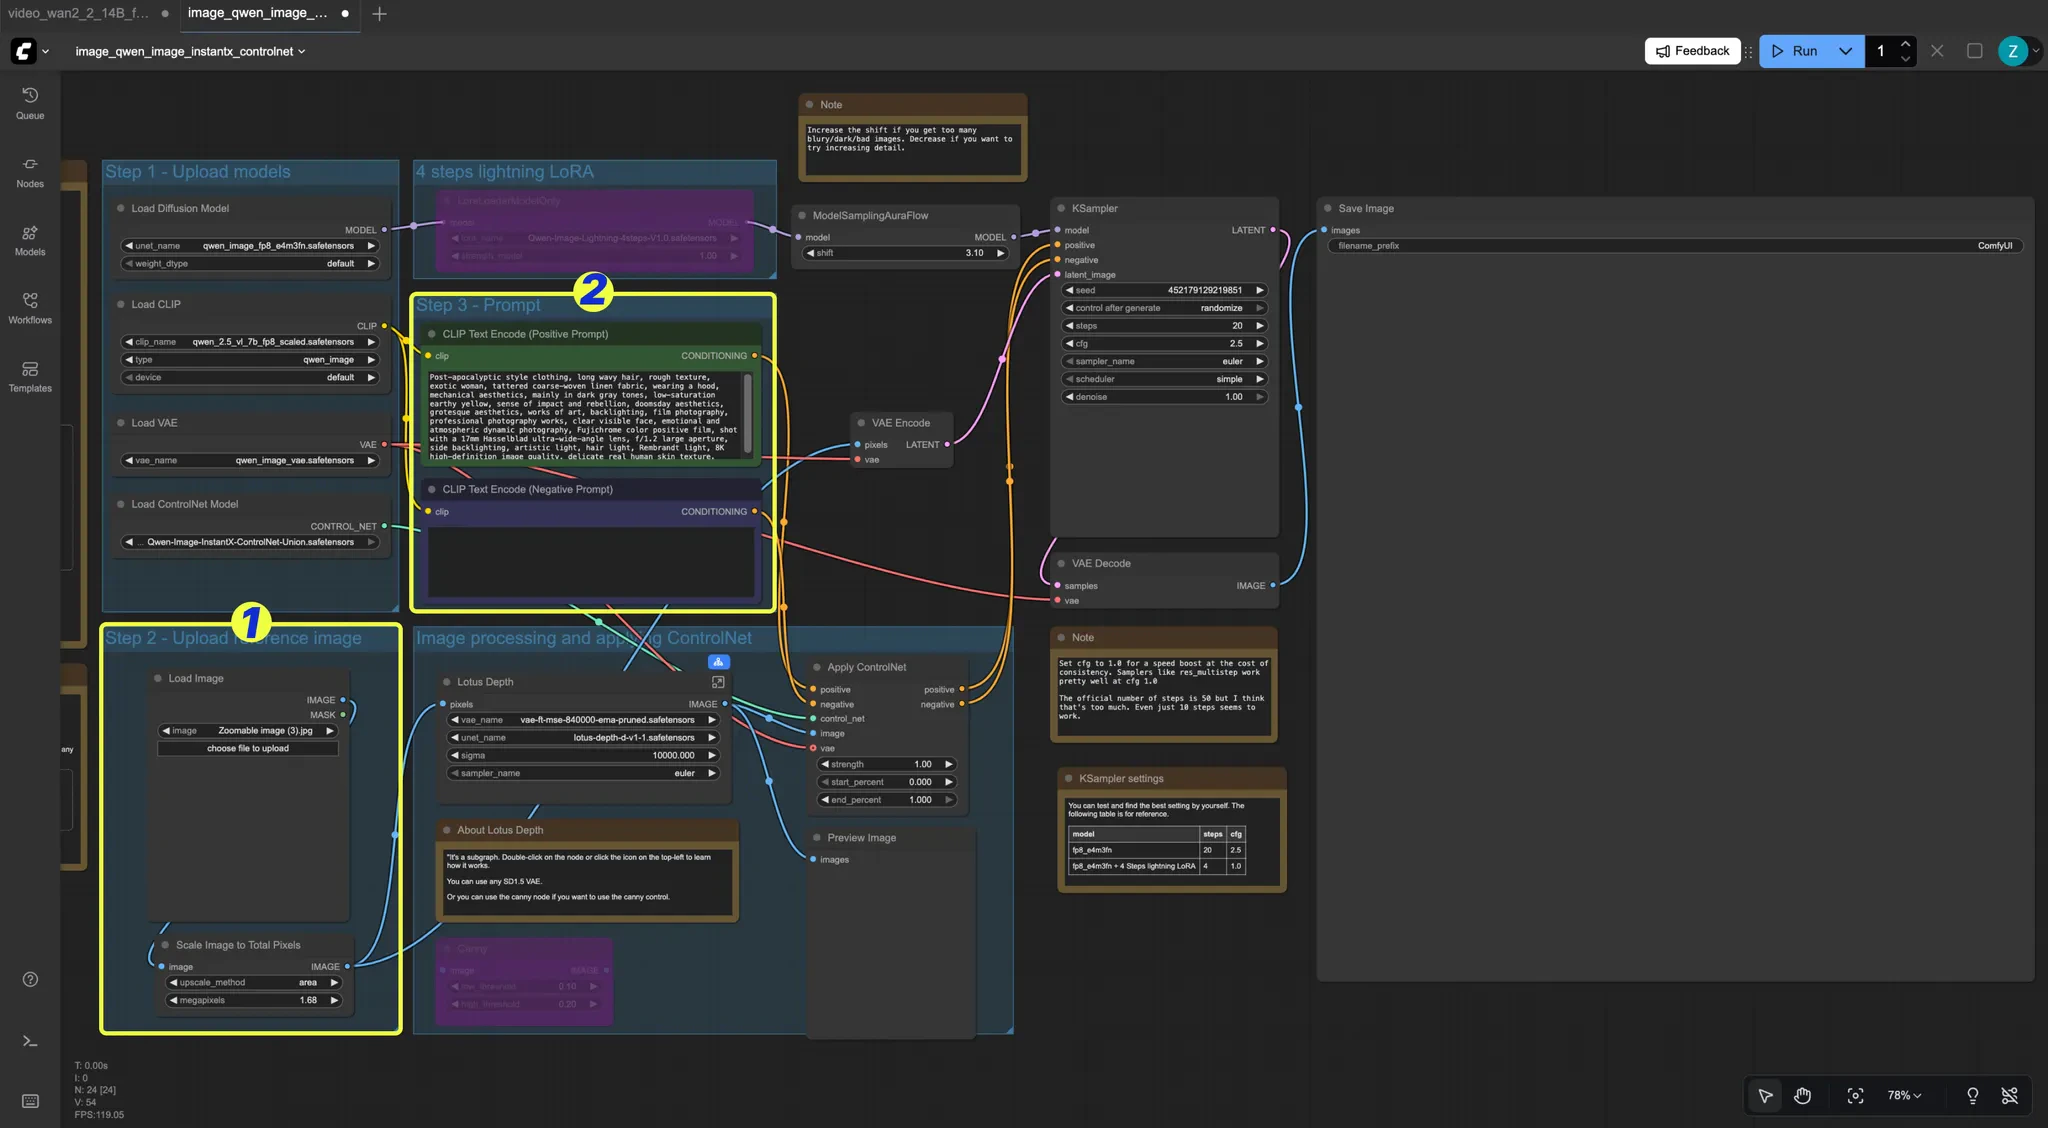Expand the Run button options chevron

pos(1845,50)
